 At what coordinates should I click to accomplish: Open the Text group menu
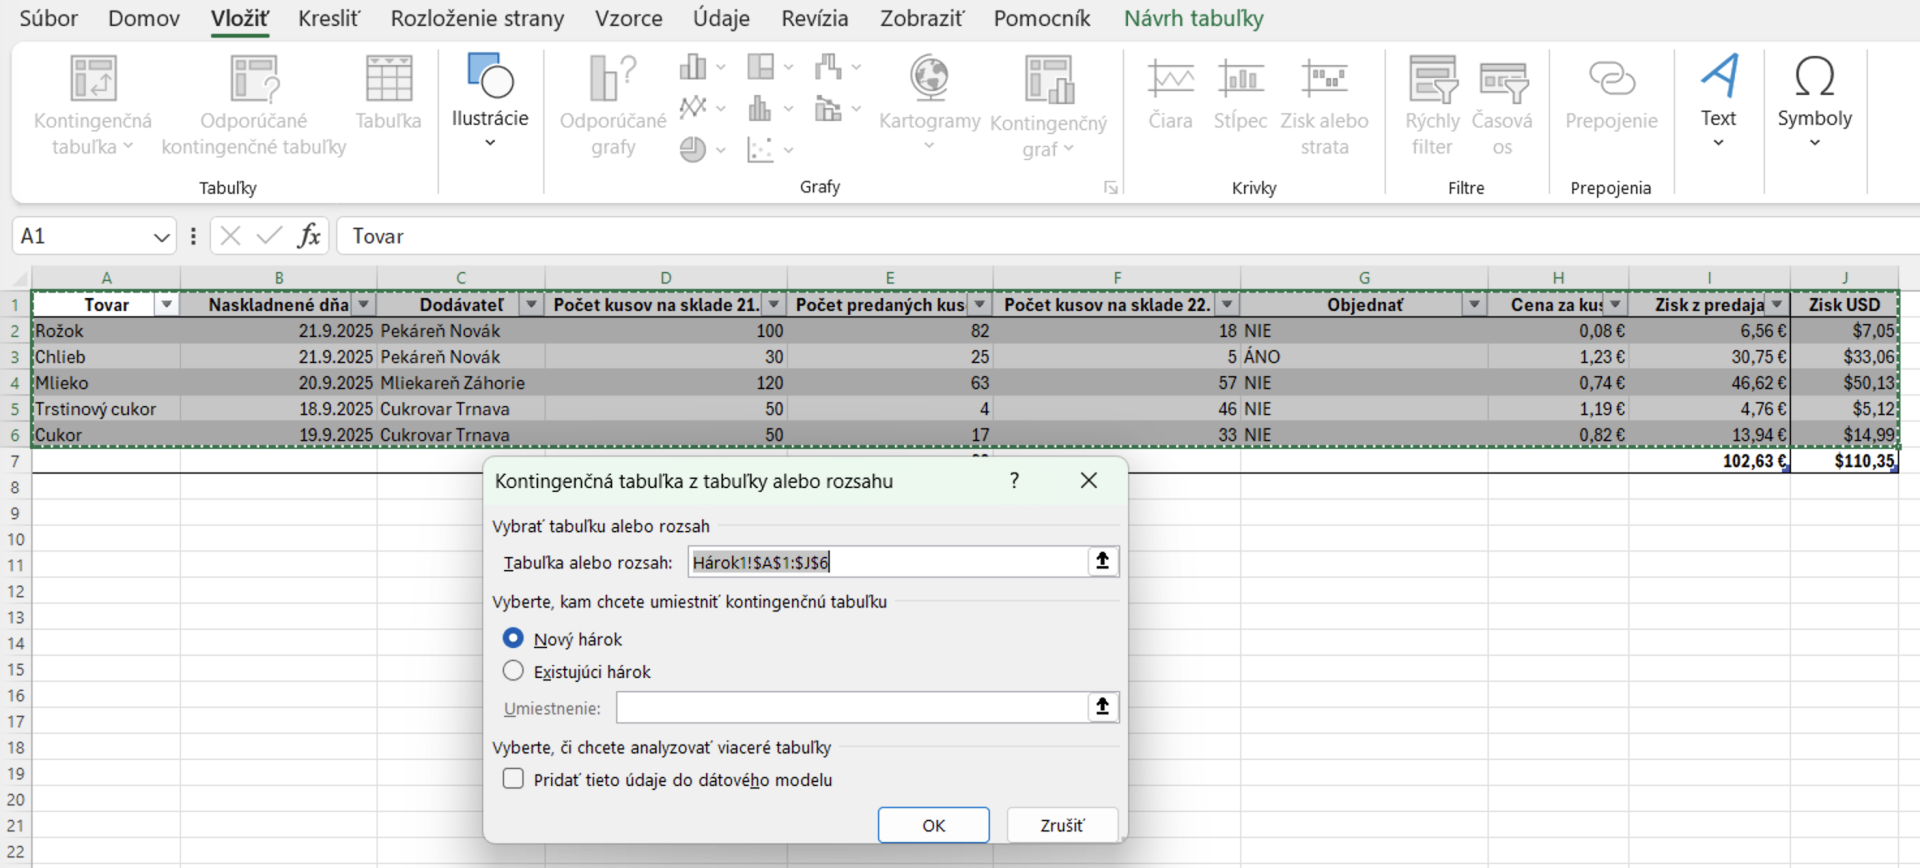(x=1718, y=102)
